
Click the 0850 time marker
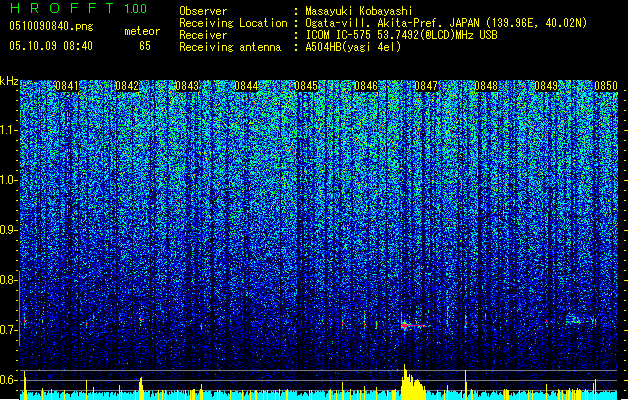coord(606,86)
